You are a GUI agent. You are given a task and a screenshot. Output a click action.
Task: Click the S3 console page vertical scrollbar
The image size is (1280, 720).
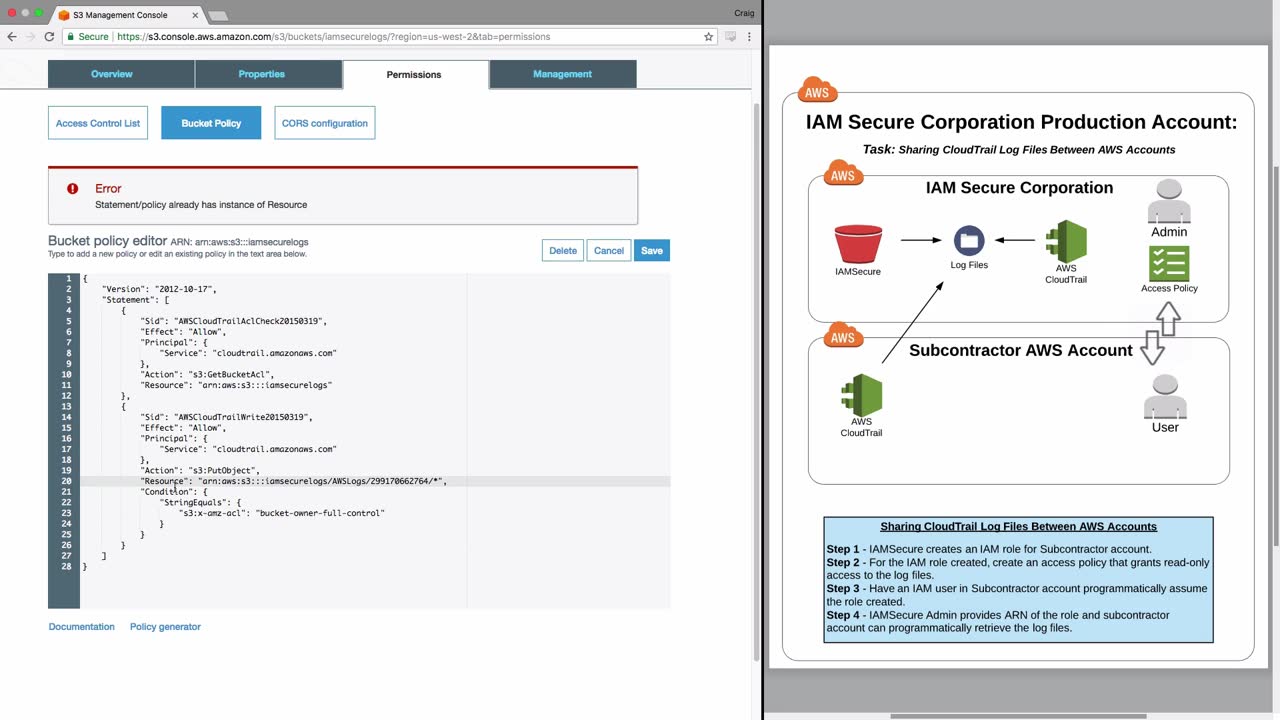756,380
